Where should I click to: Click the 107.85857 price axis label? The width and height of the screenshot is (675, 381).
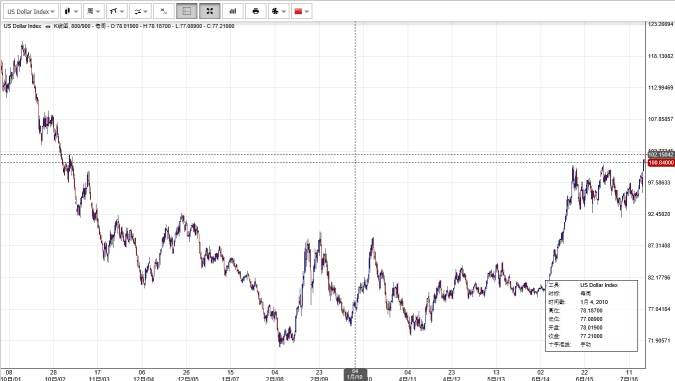(x=660, y=119)
